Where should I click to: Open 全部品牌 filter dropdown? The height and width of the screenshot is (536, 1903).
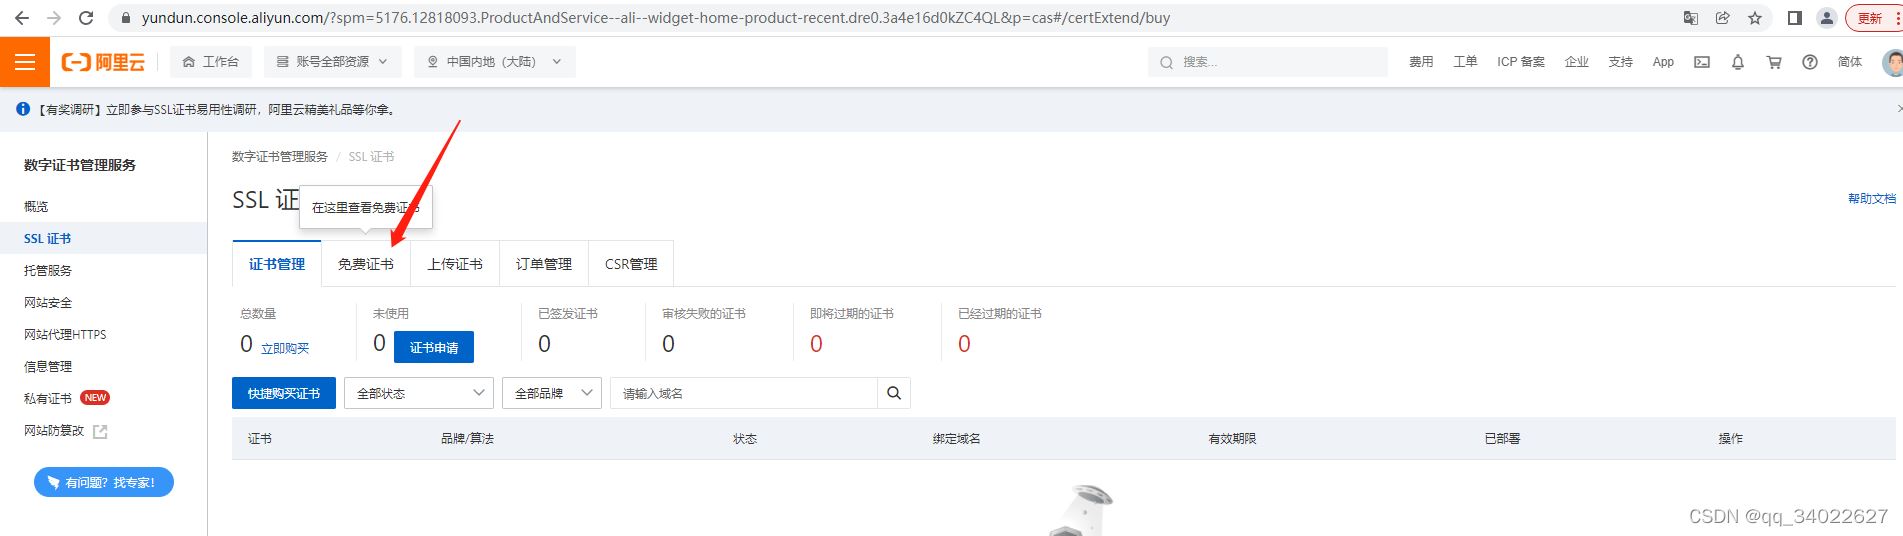(552, 393)
